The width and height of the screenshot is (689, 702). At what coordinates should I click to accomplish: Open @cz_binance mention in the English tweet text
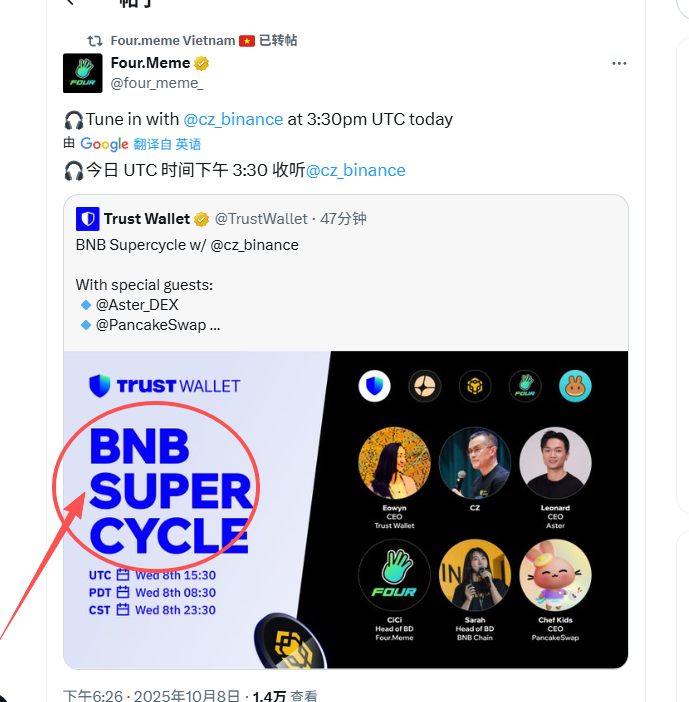[233, 119]
